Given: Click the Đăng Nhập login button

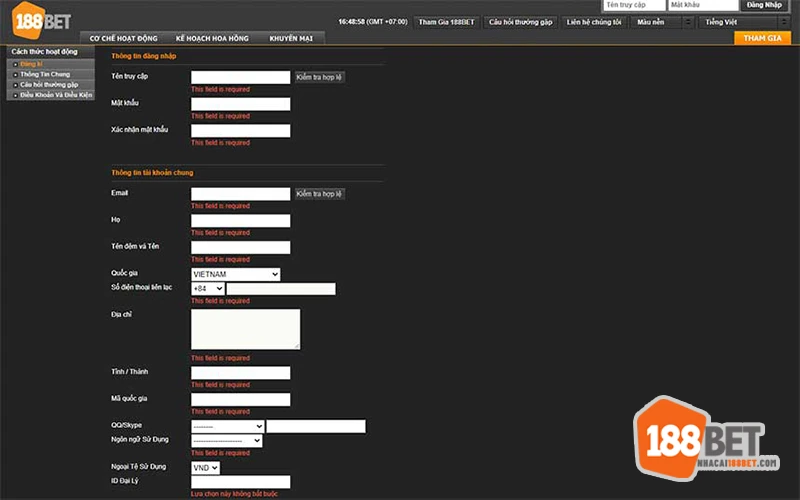Looking at the screenshot, I should (x=764, y=5).
